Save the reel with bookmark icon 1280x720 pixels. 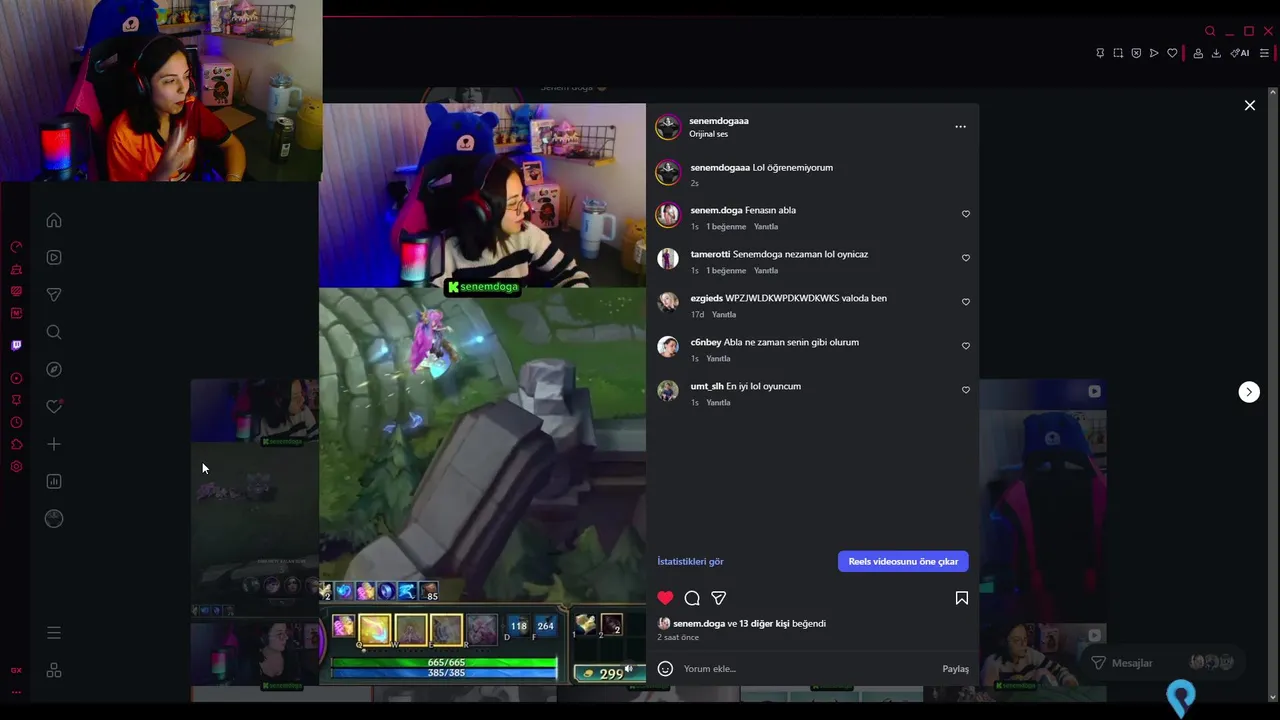pos(961,598)
